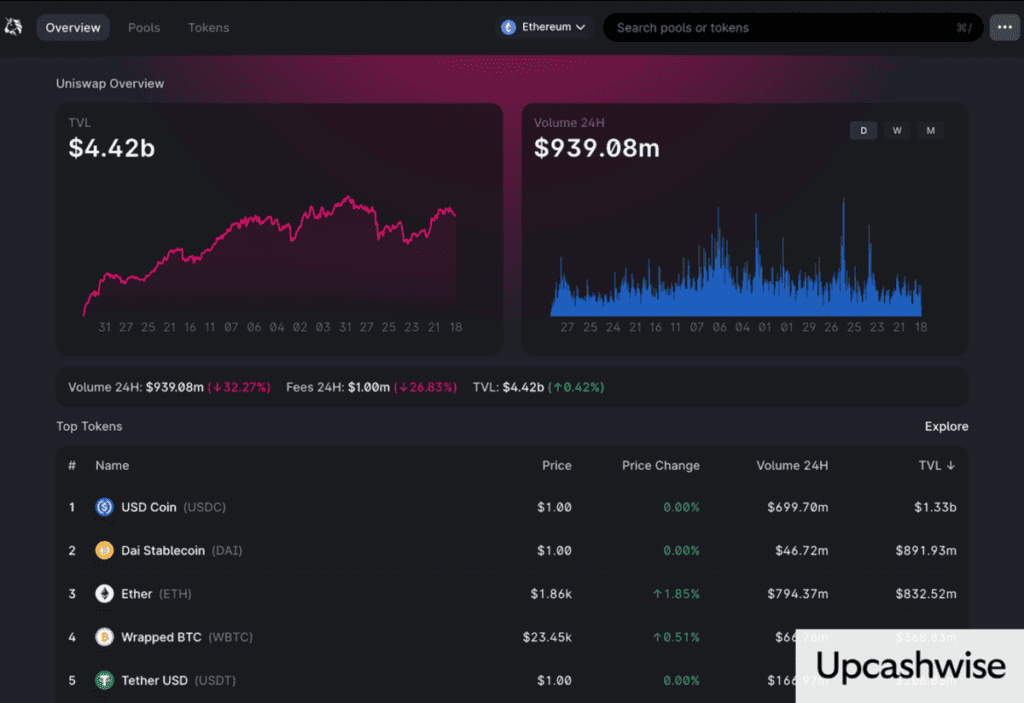
Task: Open the Wrapped BTC (WBTC) row
Action: coord(512,637)
